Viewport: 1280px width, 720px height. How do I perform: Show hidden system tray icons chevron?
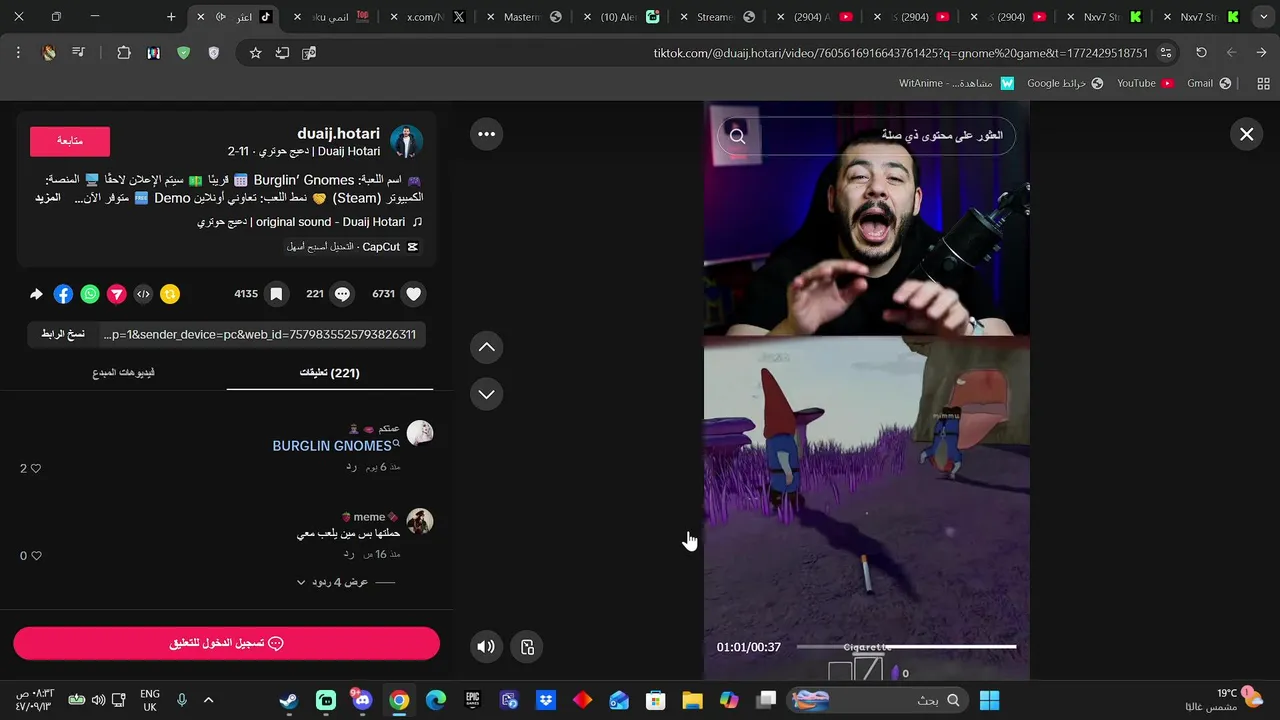pyautogui.click(x=208, y=700)
